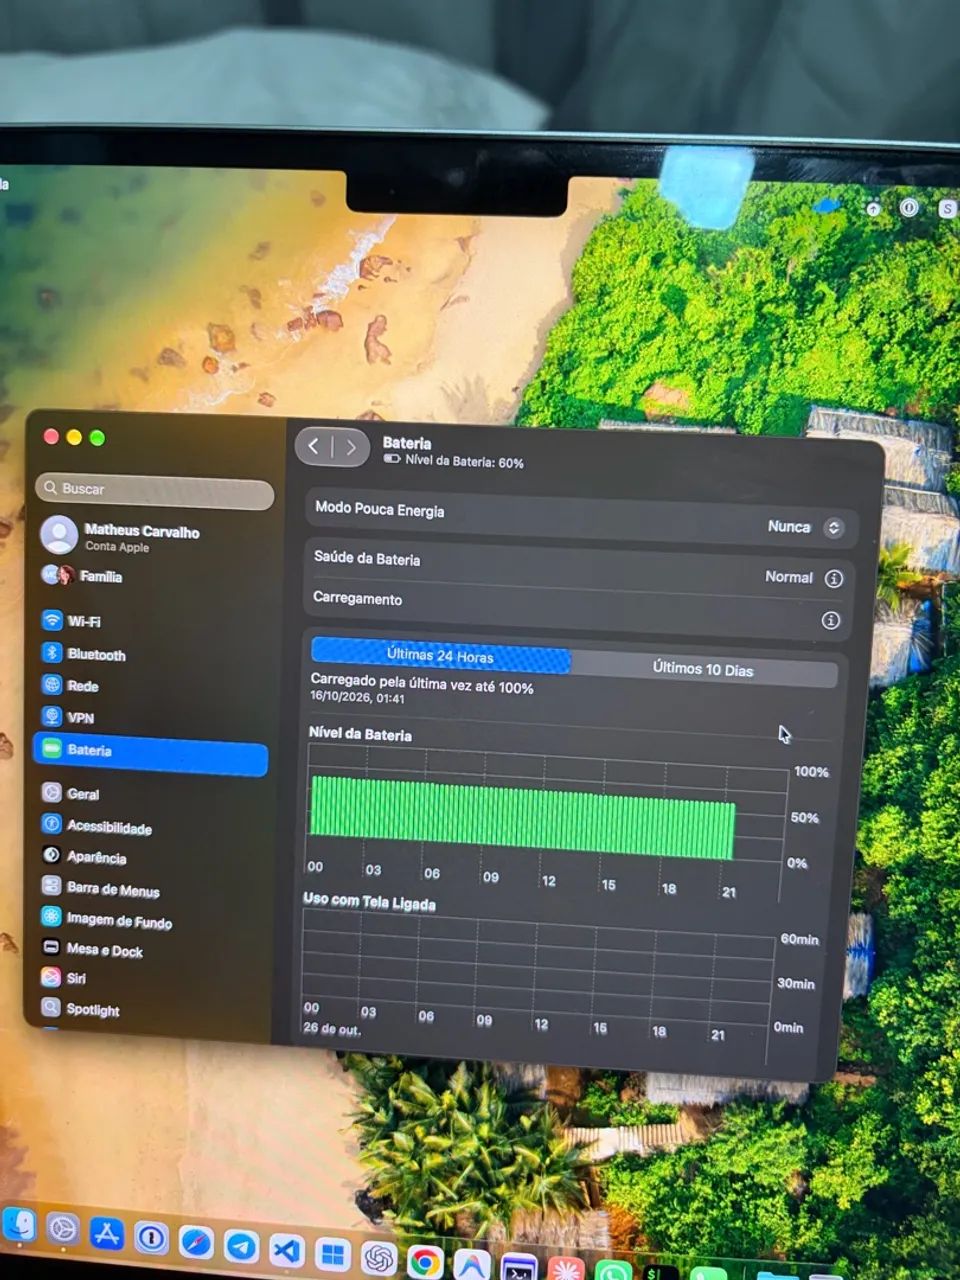Image resolution: width=960 pixels, height=1280 pixels.
Task: Show info about Saúde da Bateria
Action: pyautogui.click(x=833, y=578)
